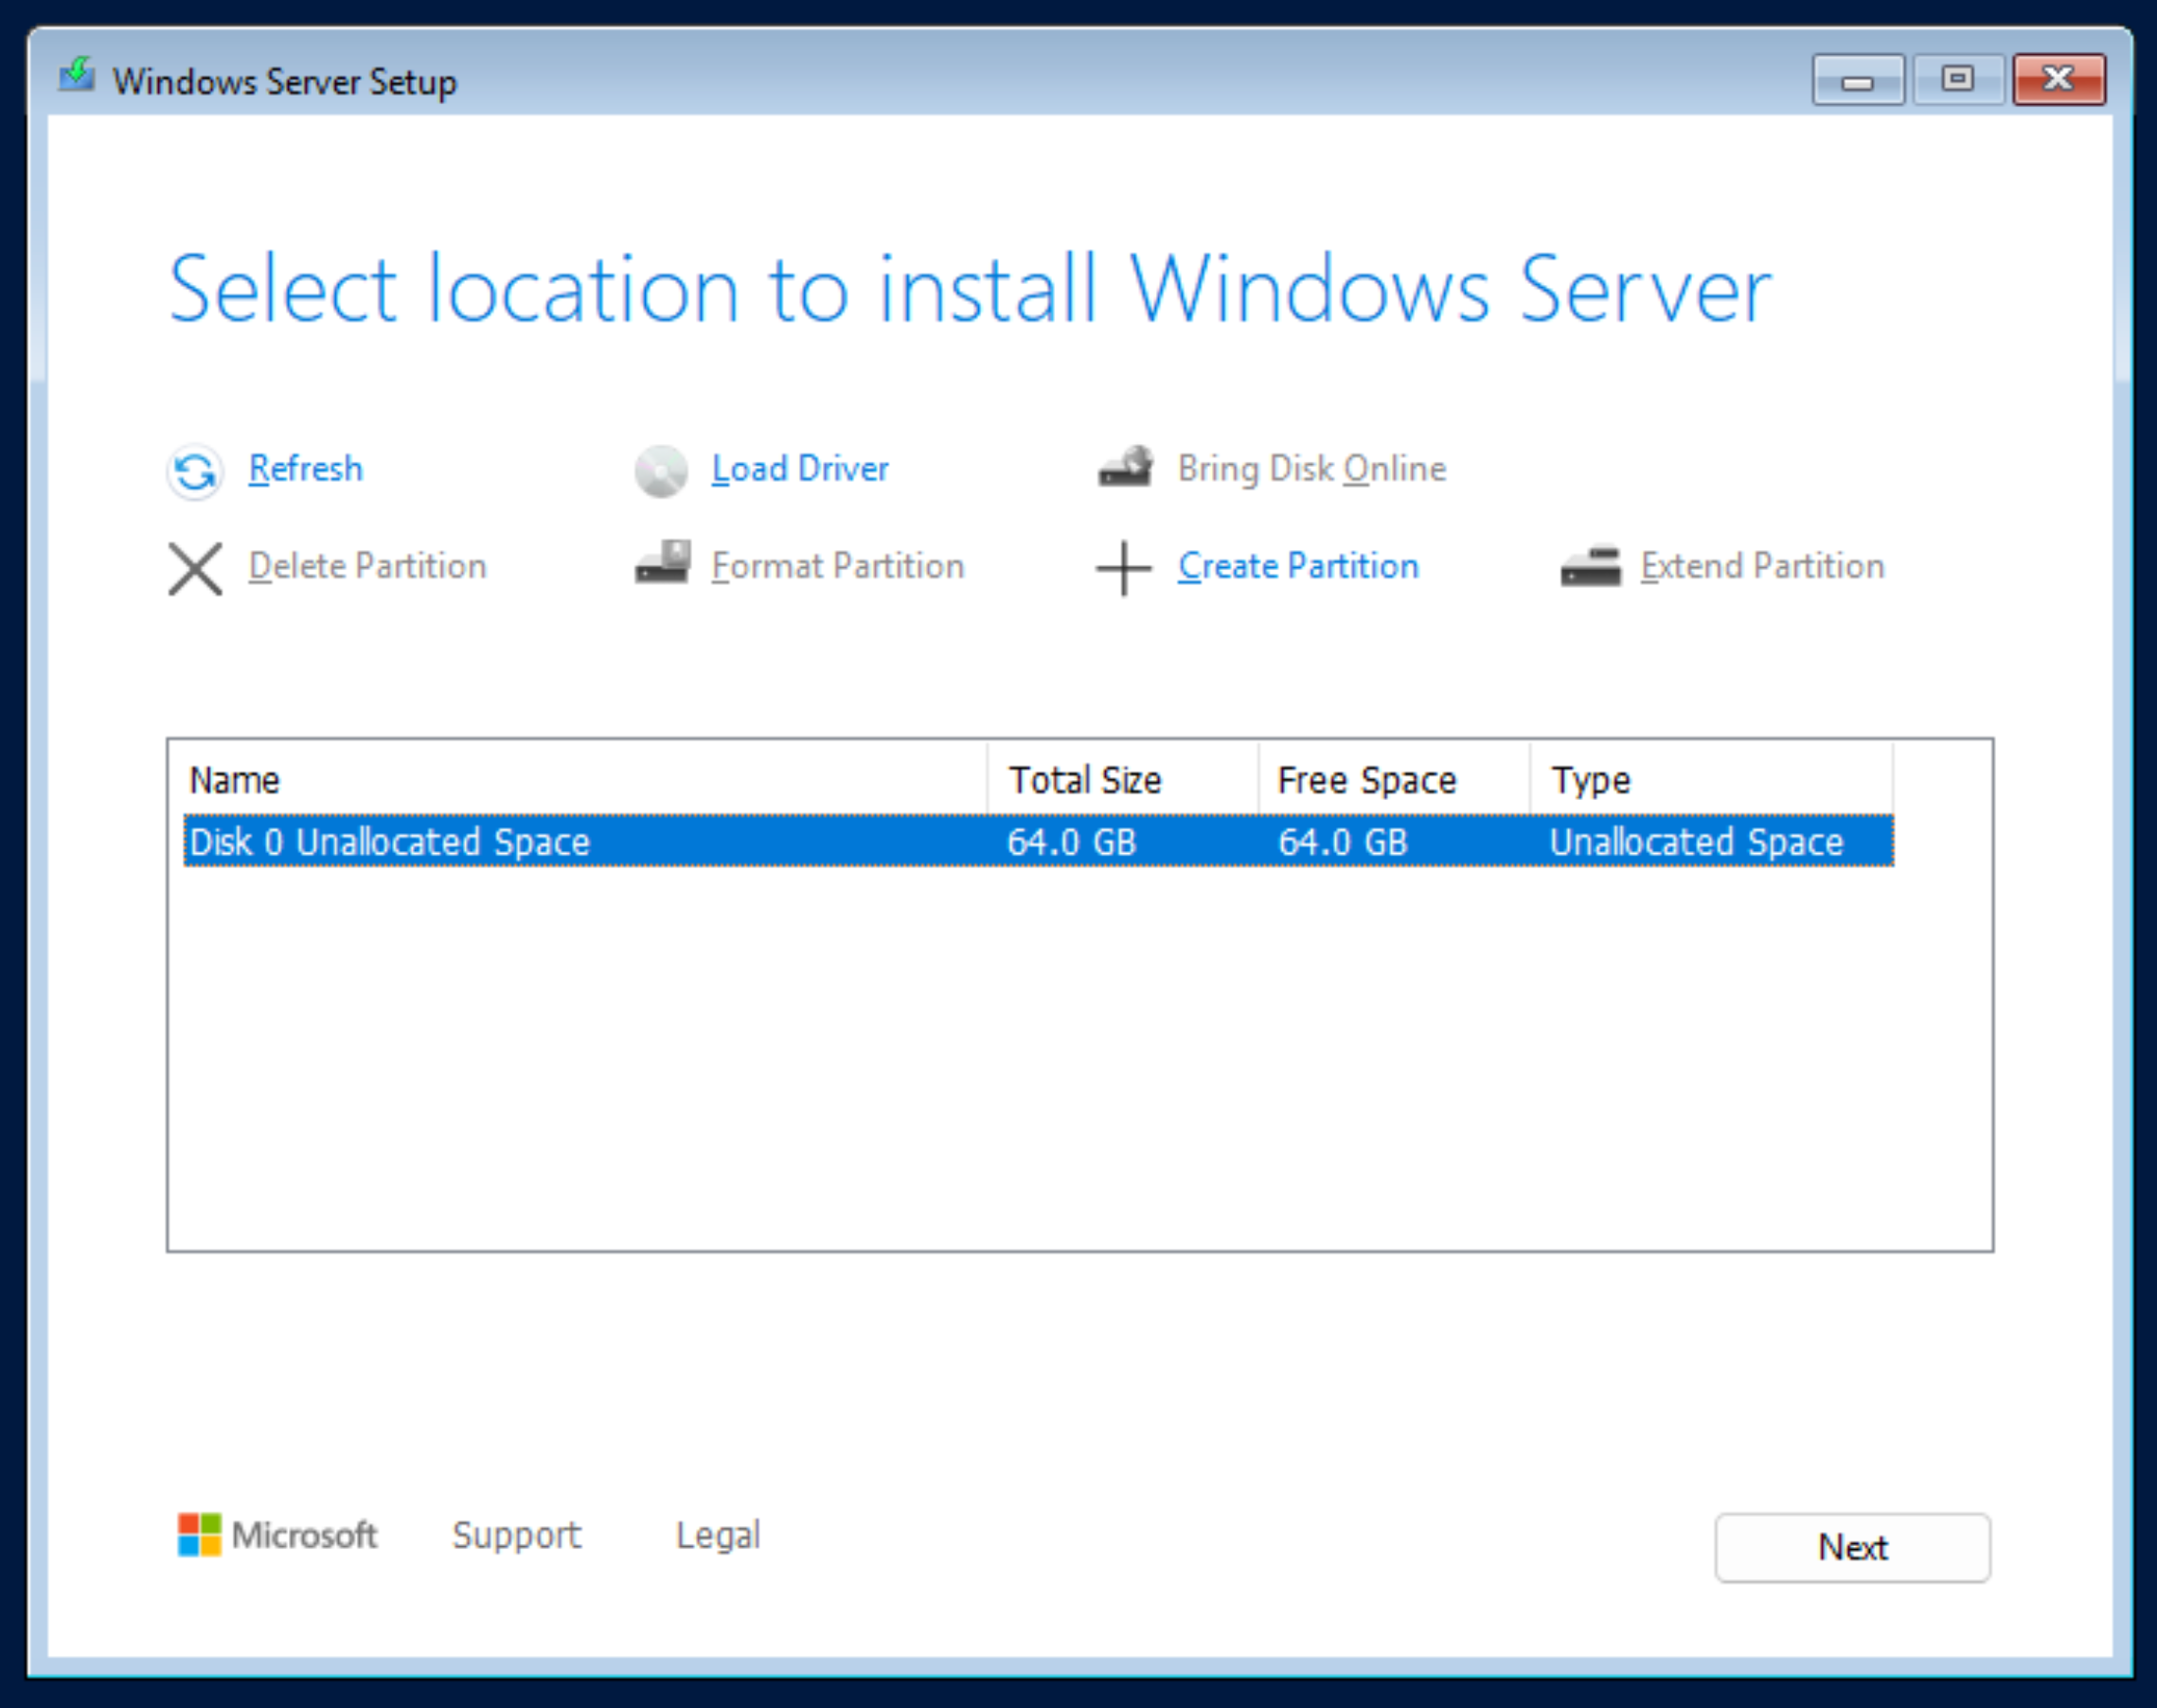Minimize the Windows Server Setup window
Viewport: 2157px width, 1708px height.
click(x=1857, y=79)
